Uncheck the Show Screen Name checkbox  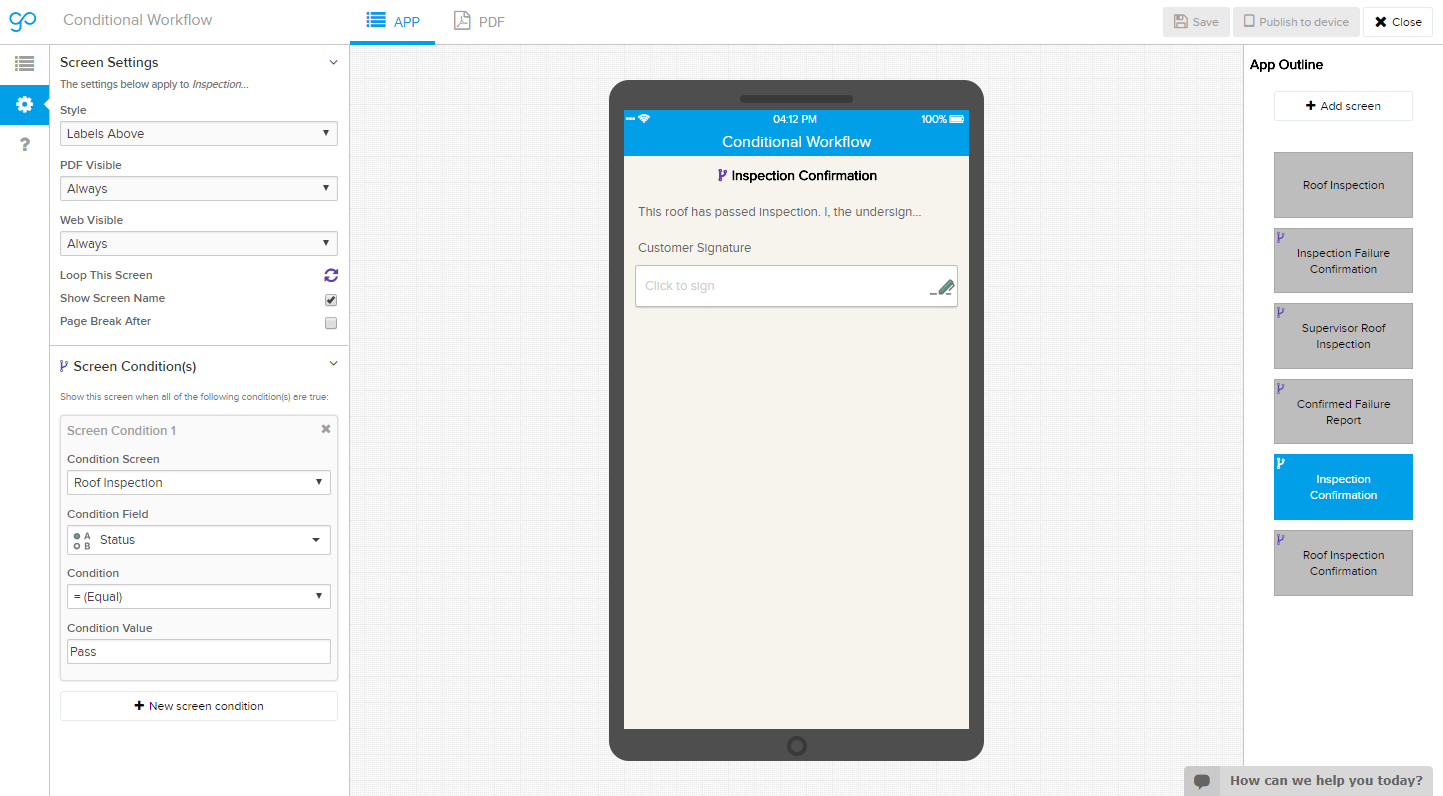(x=331, y=299)
